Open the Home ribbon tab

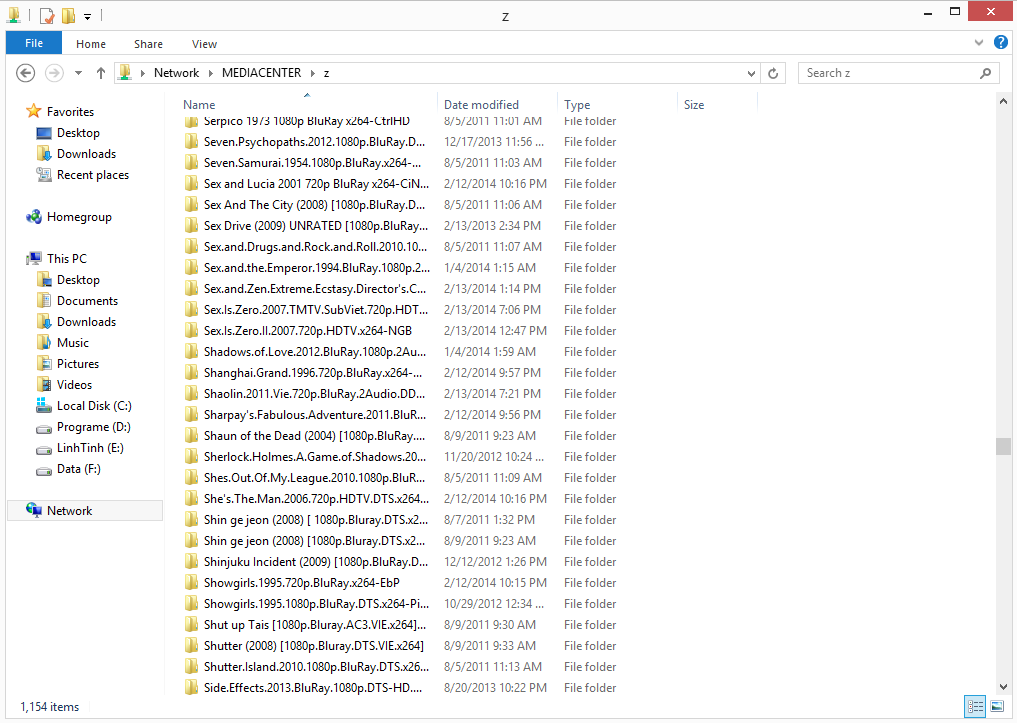pos(91,44)
